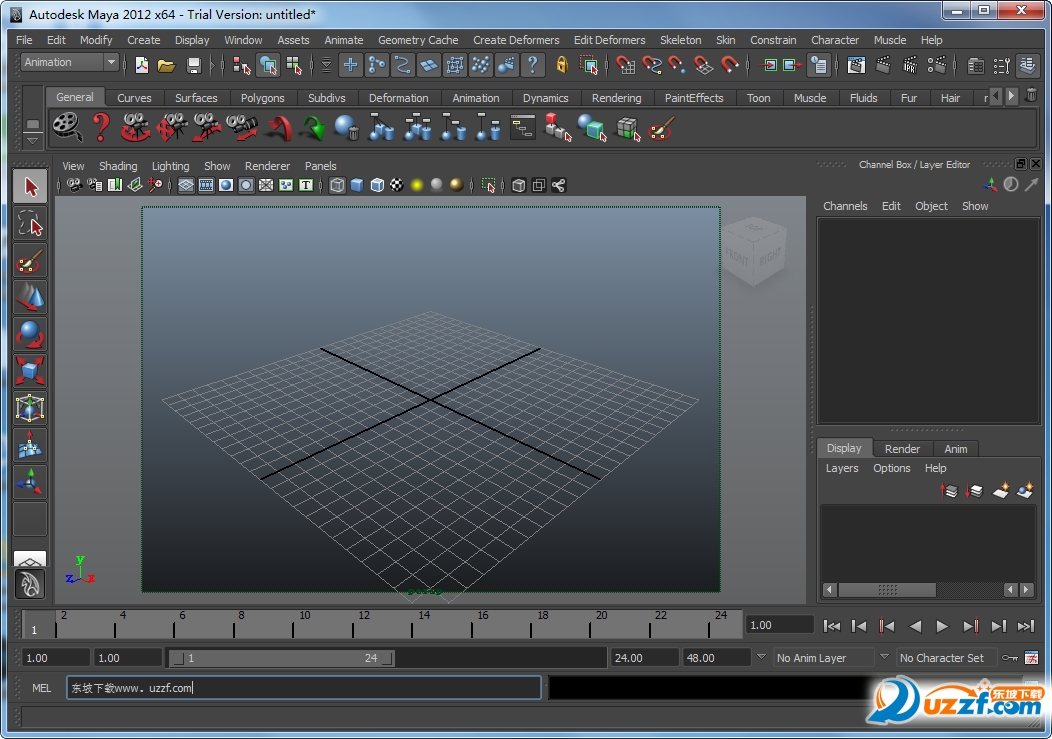Choose the Select tool arrow in toolbox

click(x=30, y=187)
